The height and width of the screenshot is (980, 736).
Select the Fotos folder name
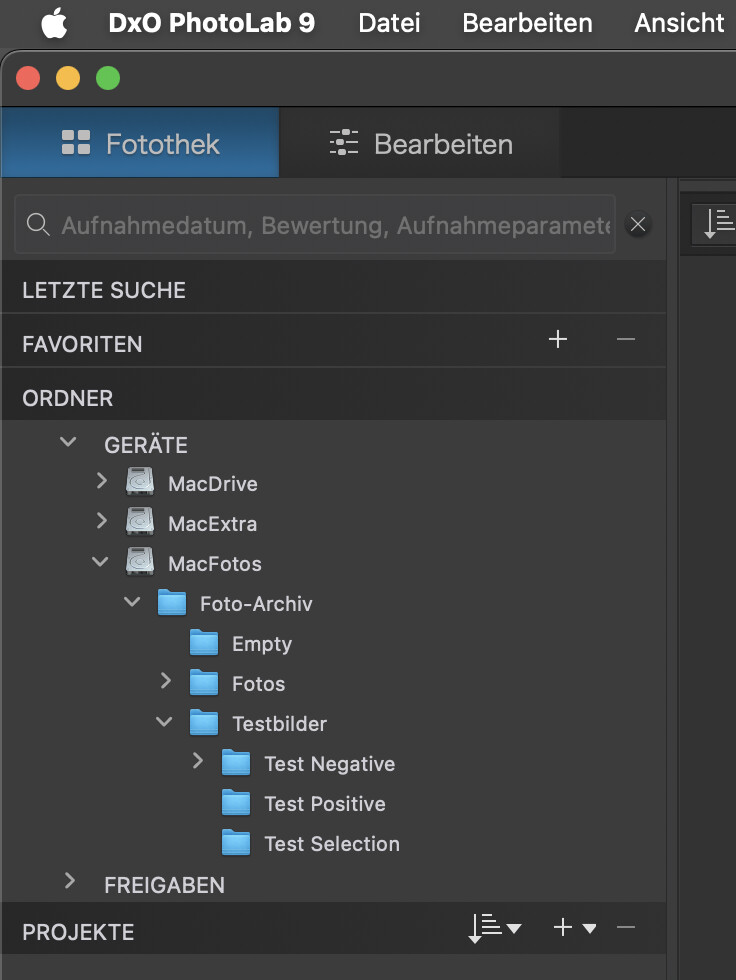point(259,684)
